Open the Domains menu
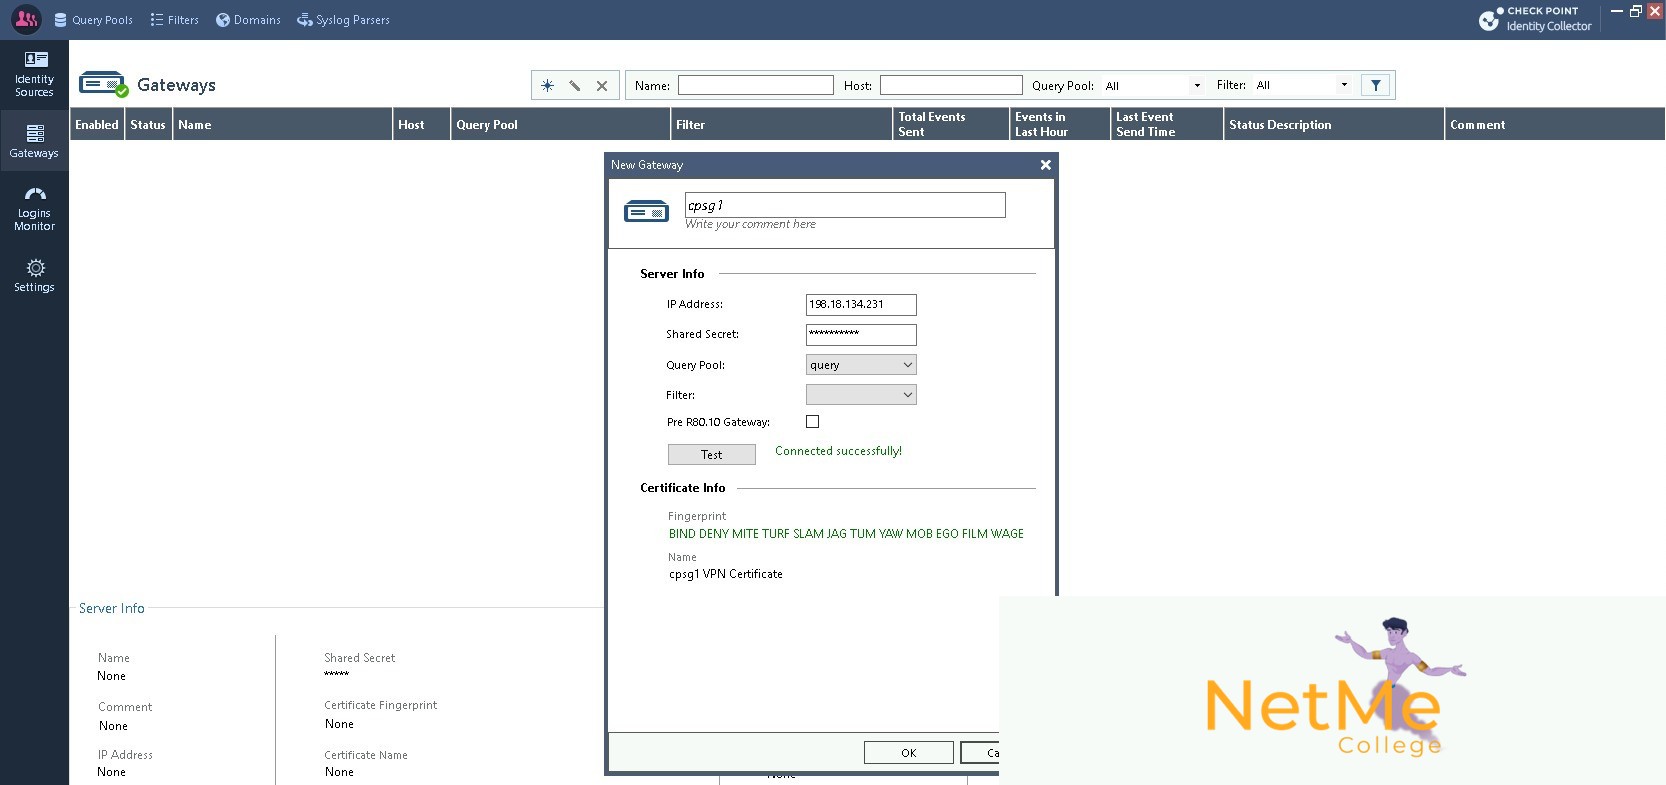This screenshot has width=1666, height=785. point(248,20)
